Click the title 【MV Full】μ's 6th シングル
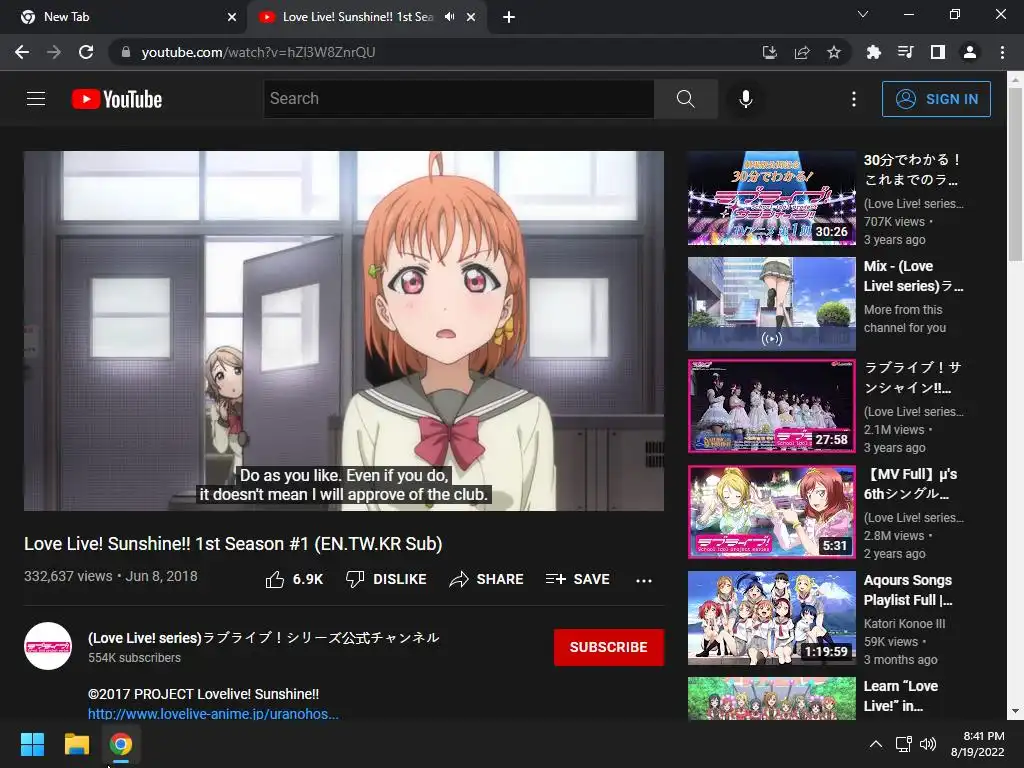Viewport: 1024px width, 768px height. 910,484
